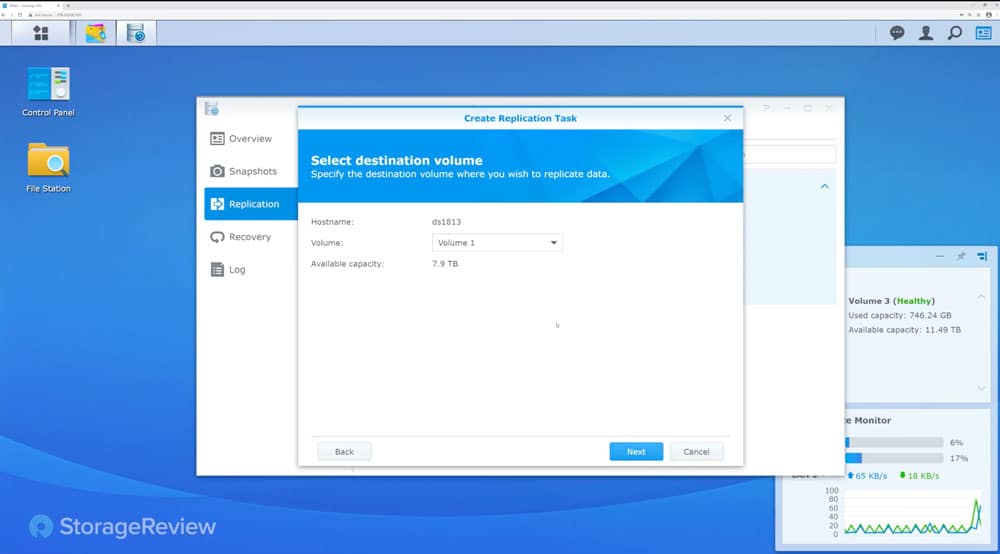This screenshot has width=1000, height=554.
Task: Go to Recovery in sidebar
Action: (251, 237)
